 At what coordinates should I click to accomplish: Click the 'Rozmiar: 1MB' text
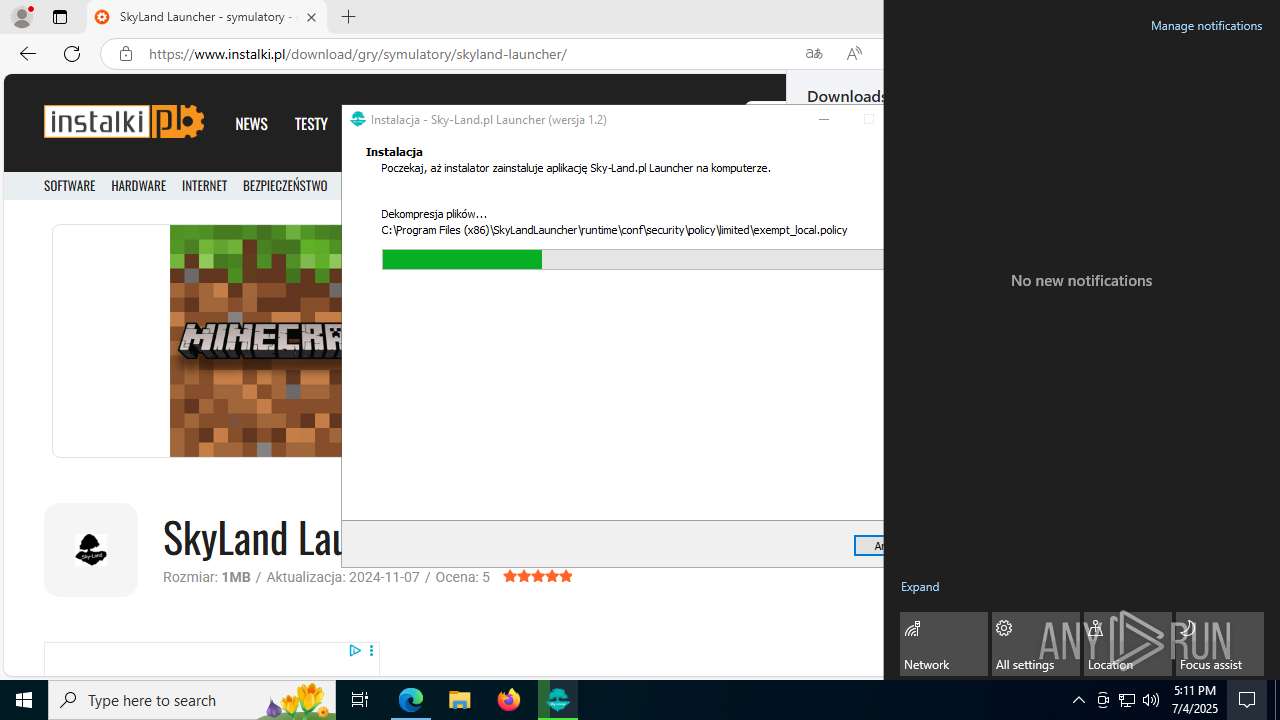[207, 577]
